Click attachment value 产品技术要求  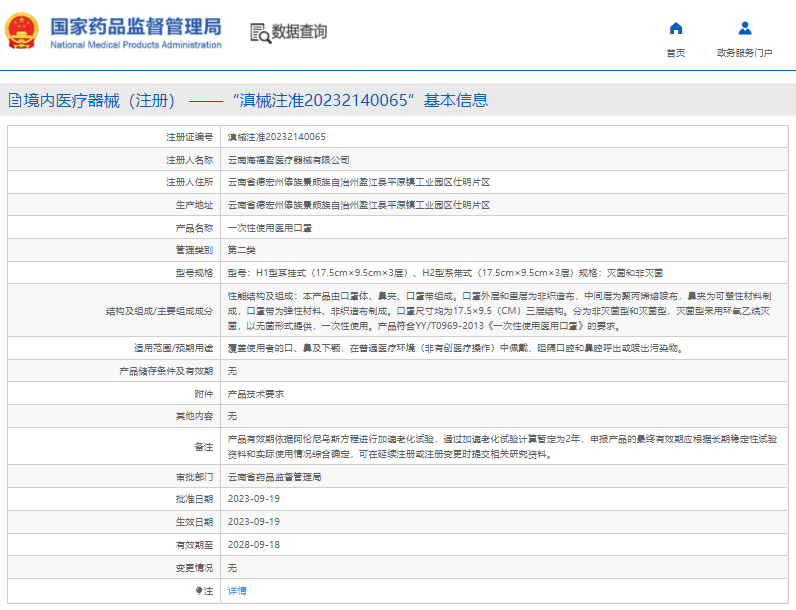[256, 394]
